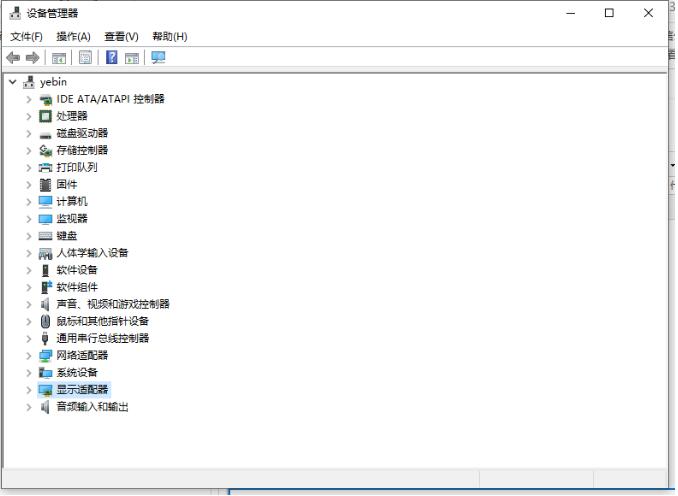The width and height of the screenshot is (678, 496).
Task: Click the 系统设备 icon
Action: [45, 373]
